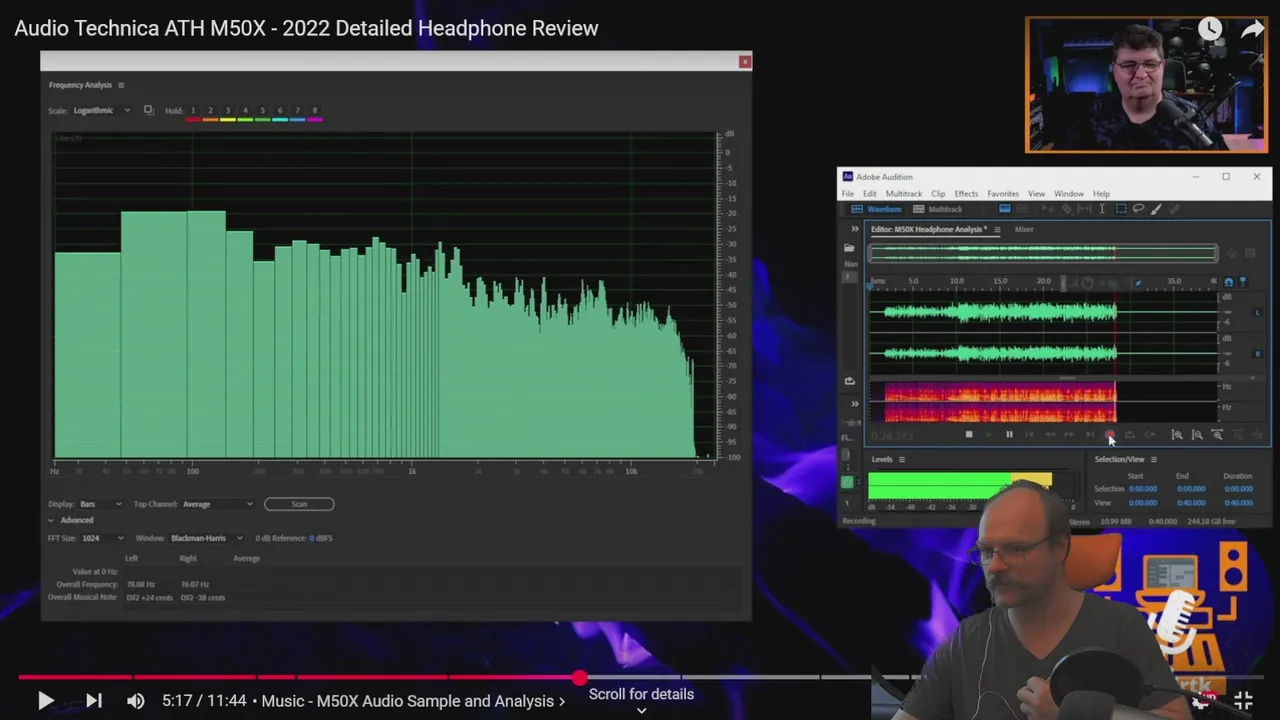1280x720 pixels.
Task: Open the Edit menu in Adobe Audition
Action: (x=870, y=194)
